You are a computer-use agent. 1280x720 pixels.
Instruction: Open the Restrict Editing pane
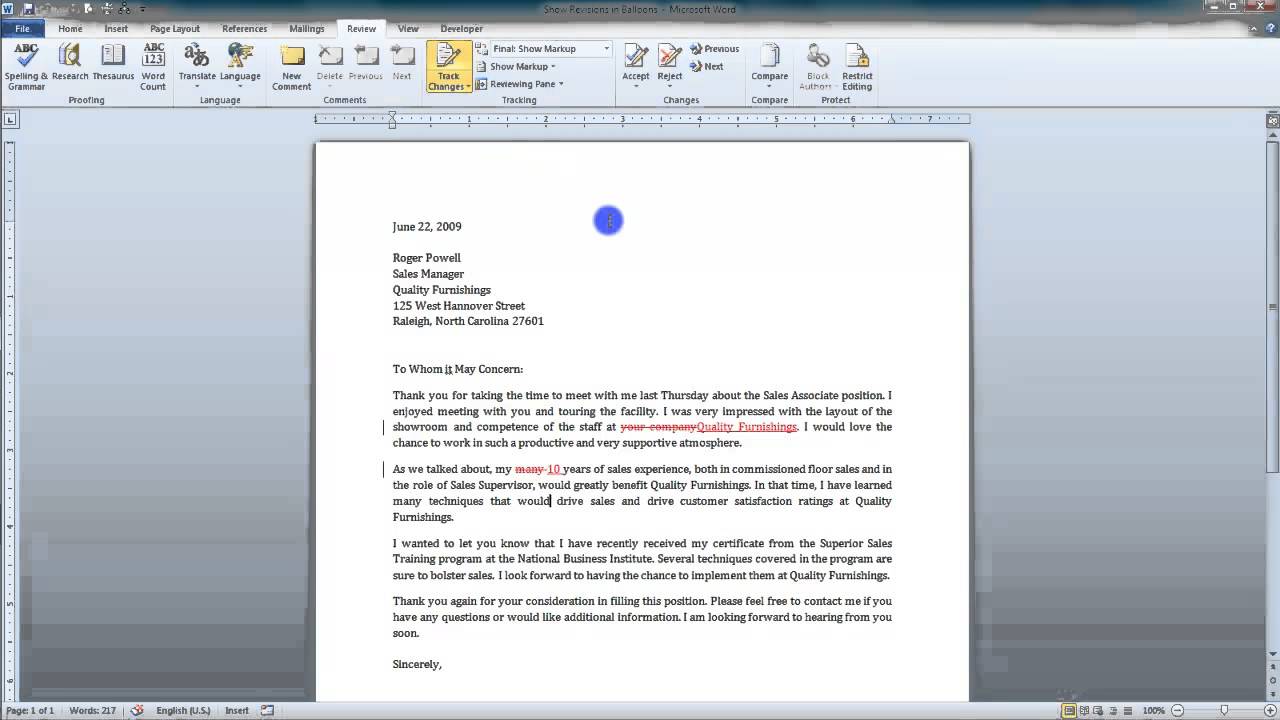coord(857,67)
